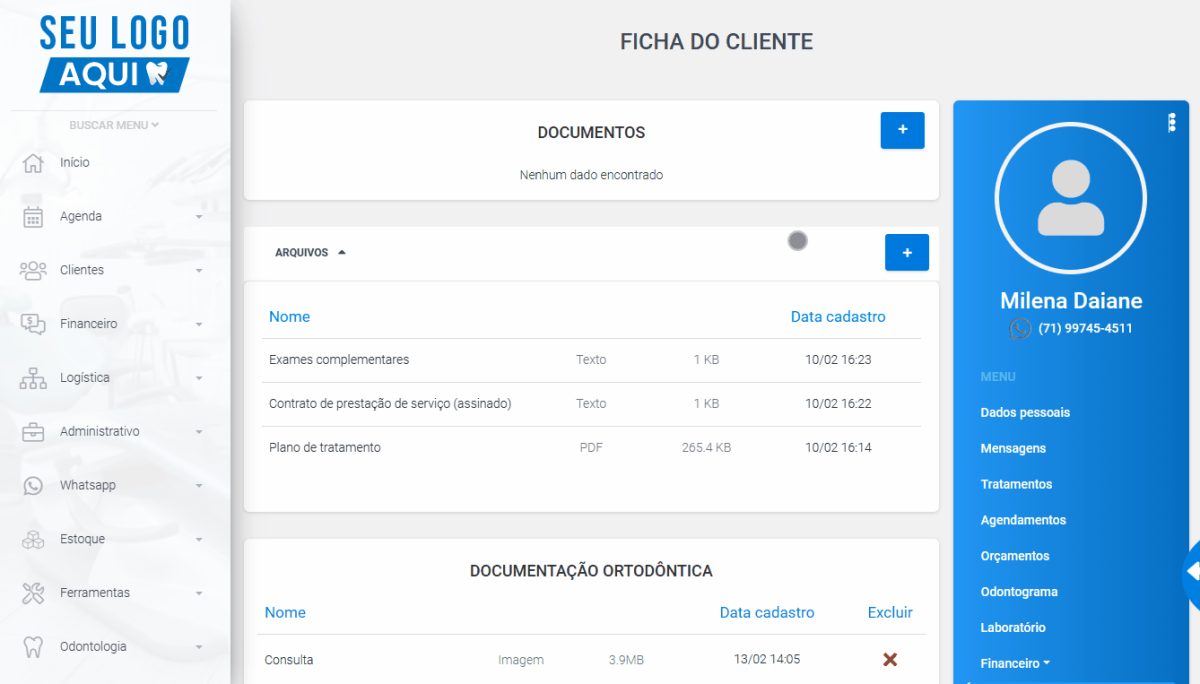Add a new file in ARQUIVOS
The height and width of the screenshot is (684, 1200).
click(x=907, y=253)
